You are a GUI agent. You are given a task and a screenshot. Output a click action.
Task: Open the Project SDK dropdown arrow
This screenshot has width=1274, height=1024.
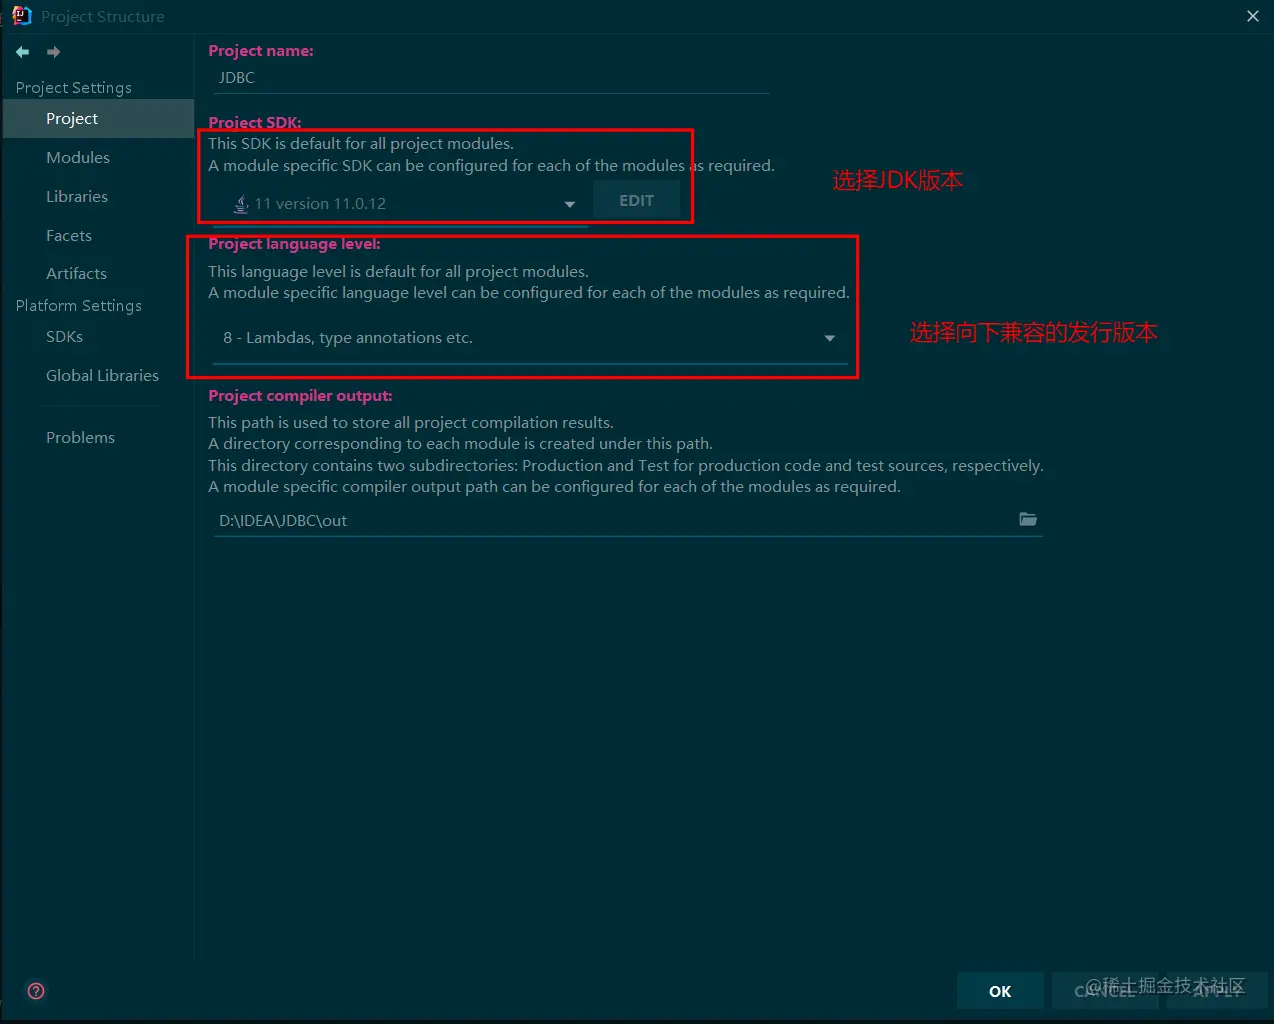click(570, 204)
